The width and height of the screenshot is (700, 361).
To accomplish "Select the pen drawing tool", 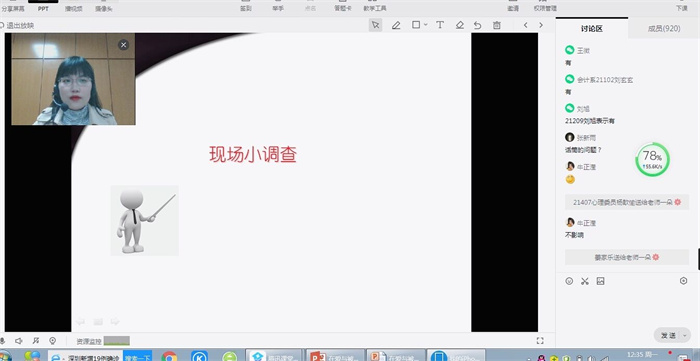I will tap(396, 25).
